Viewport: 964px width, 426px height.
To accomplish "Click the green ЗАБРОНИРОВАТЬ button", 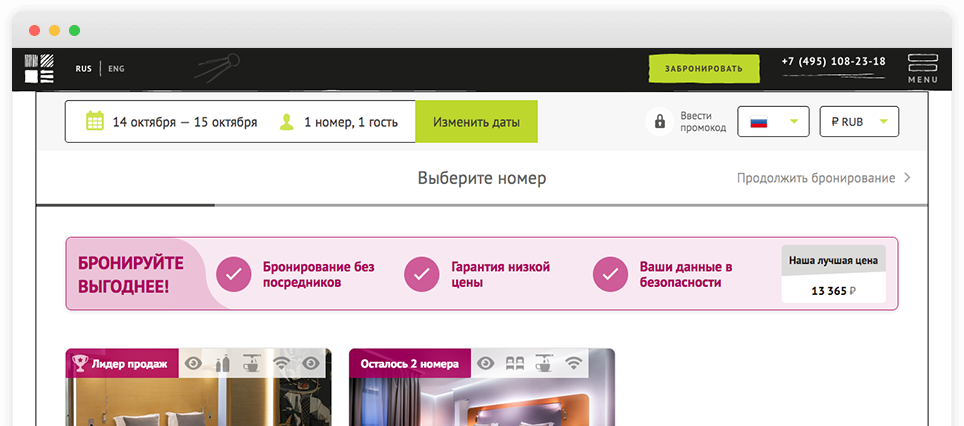I will (704, 68).
